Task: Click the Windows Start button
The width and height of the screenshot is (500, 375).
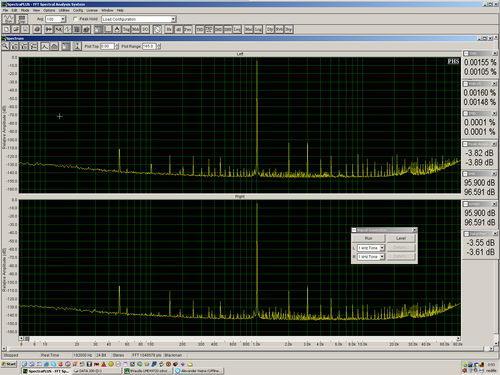Action: click(9, 364)
